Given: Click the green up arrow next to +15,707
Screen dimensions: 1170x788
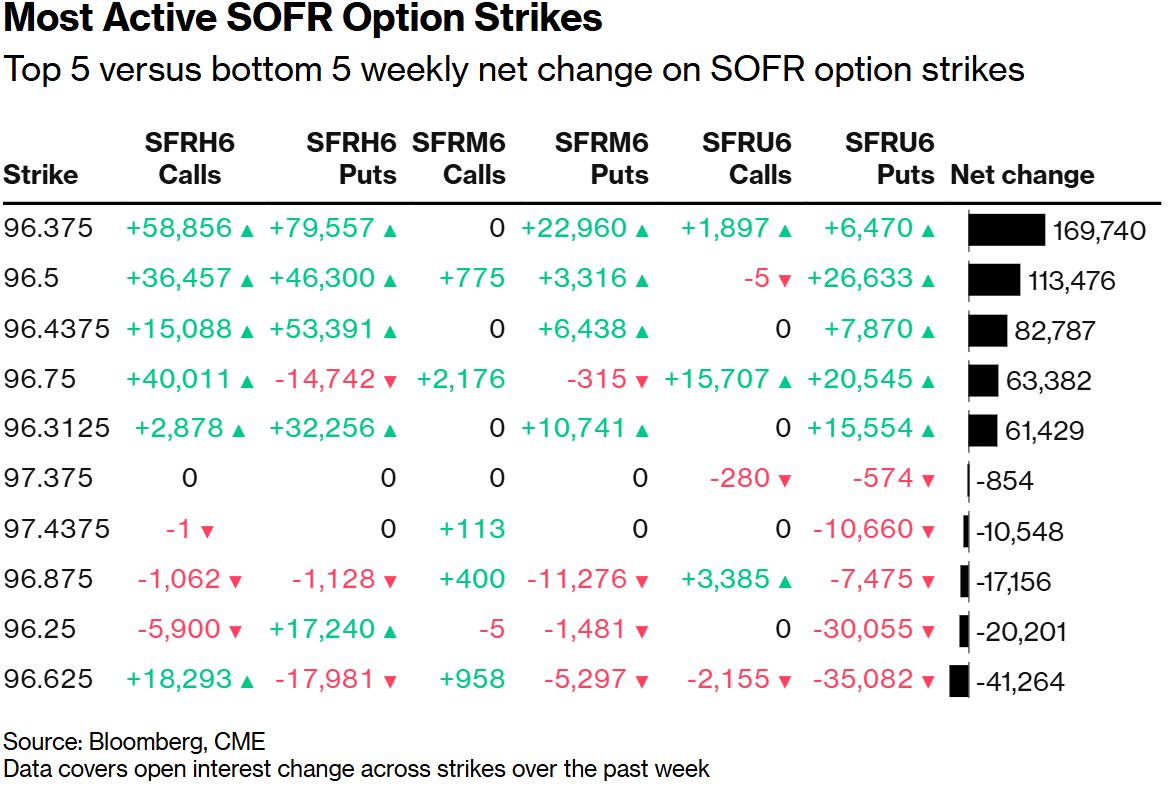Looking at the screenshot, I should [785, 381].
